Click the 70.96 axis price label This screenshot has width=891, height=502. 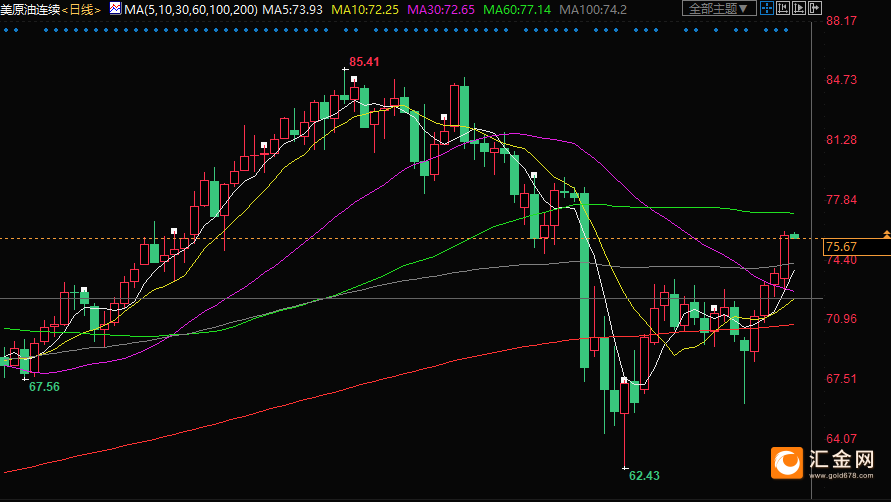pyautogui.click(x=842, y=319)
